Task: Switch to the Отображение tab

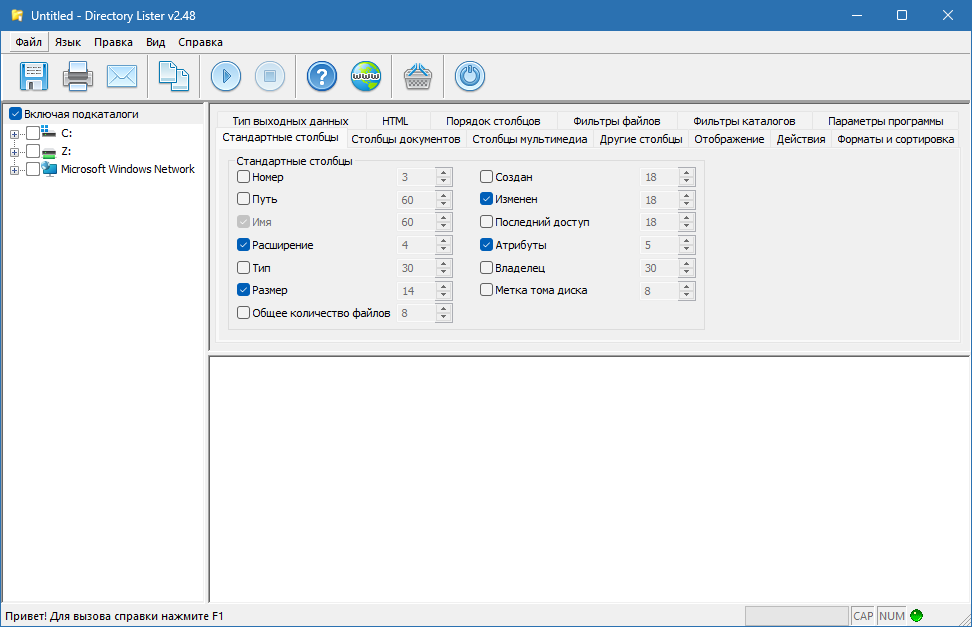Action: click(729, 139)
